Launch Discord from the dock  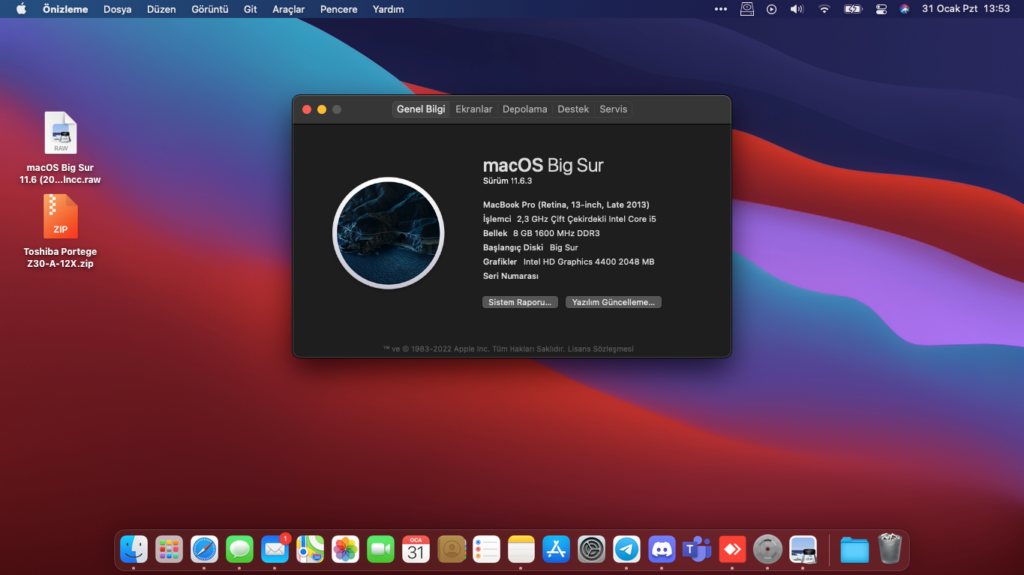pos(662,550)
